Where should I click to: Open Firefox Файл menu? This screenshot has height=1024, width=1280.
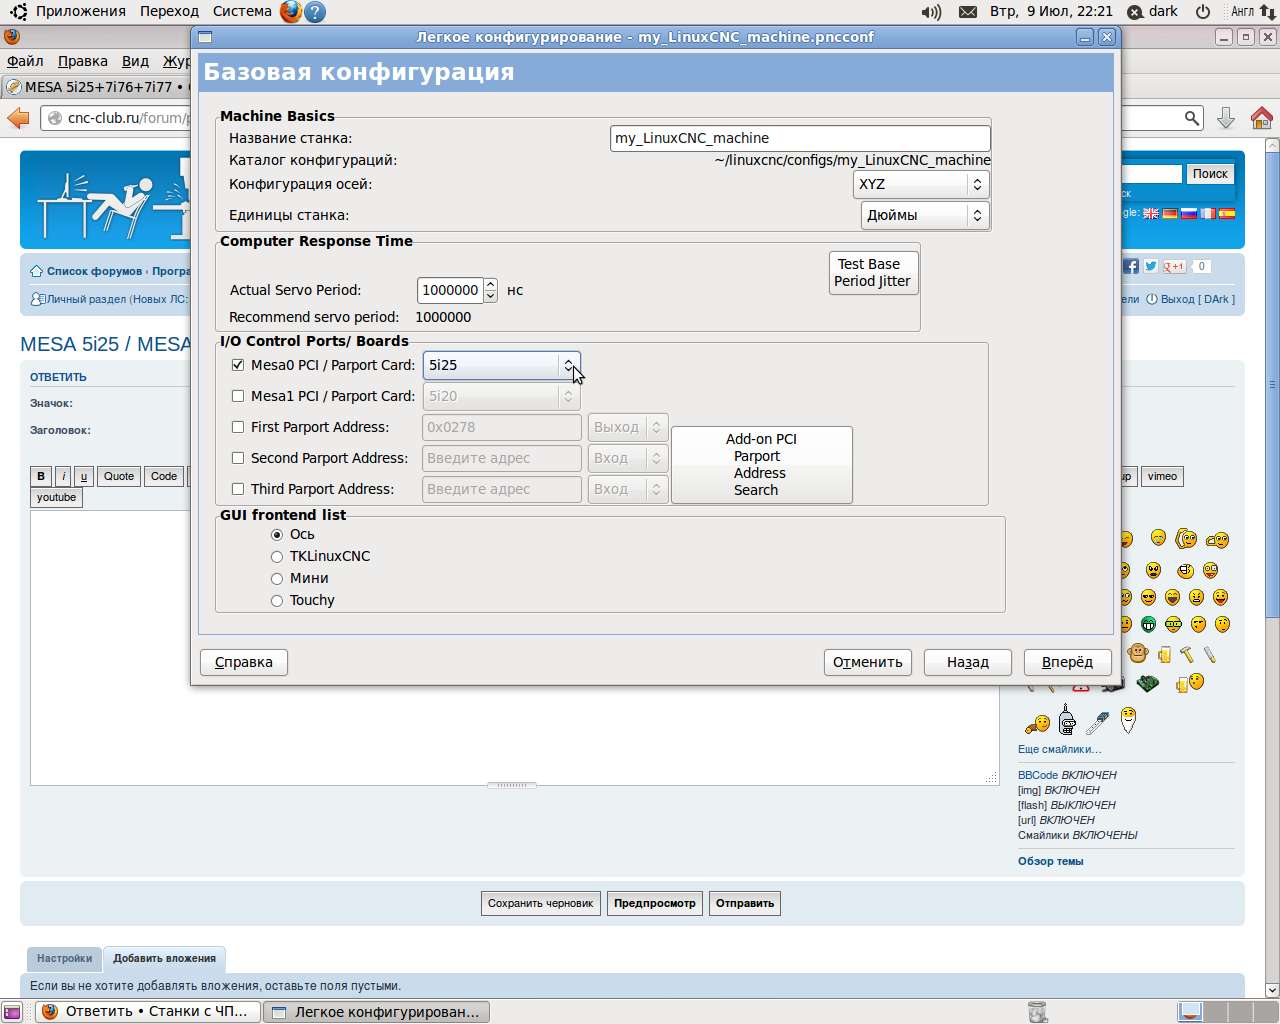pyautogui.click(x=25, y=61)
